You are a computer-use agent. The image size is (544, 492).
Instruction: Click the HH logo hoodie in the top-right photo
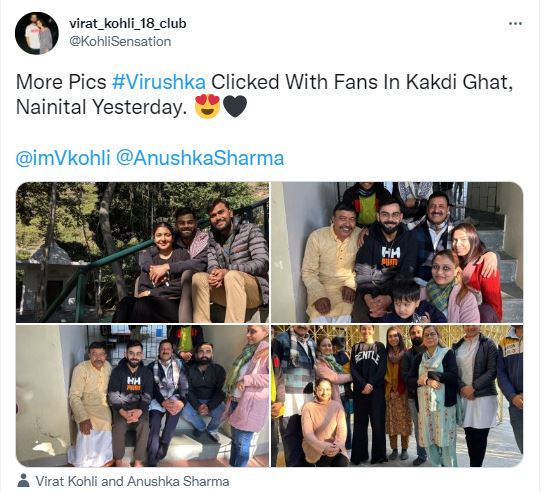coord(389,257)
